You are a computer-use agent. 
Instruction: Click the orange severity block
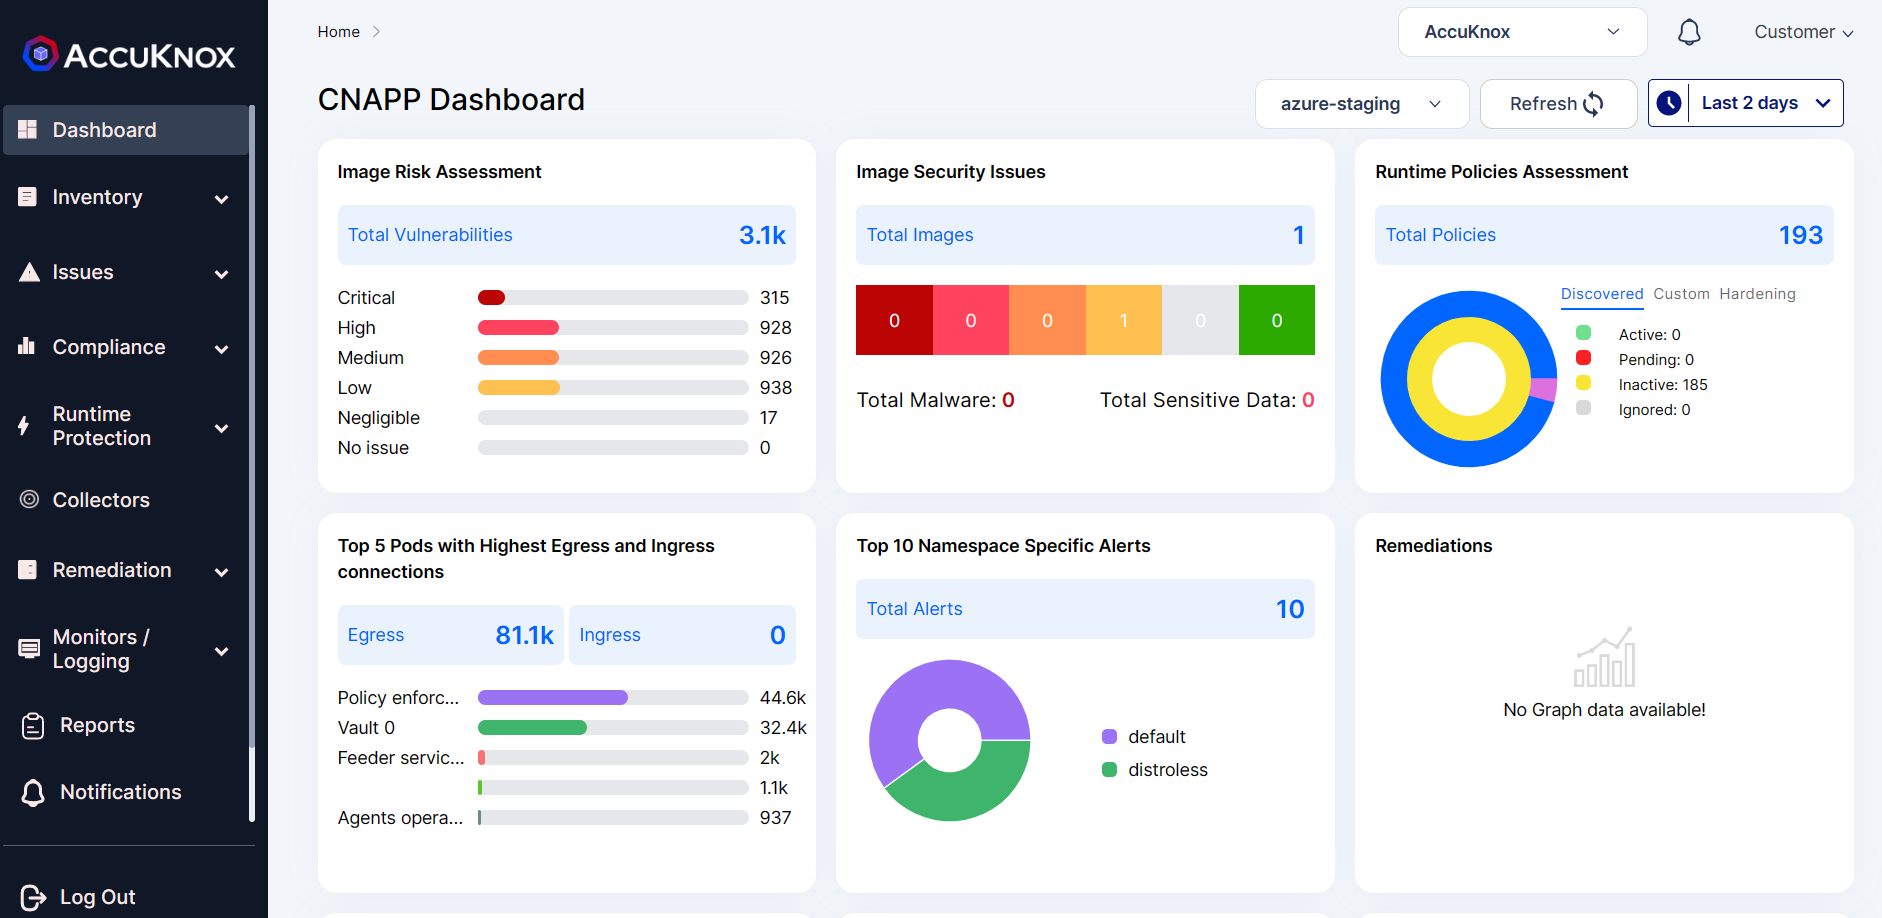(1047, 320)
